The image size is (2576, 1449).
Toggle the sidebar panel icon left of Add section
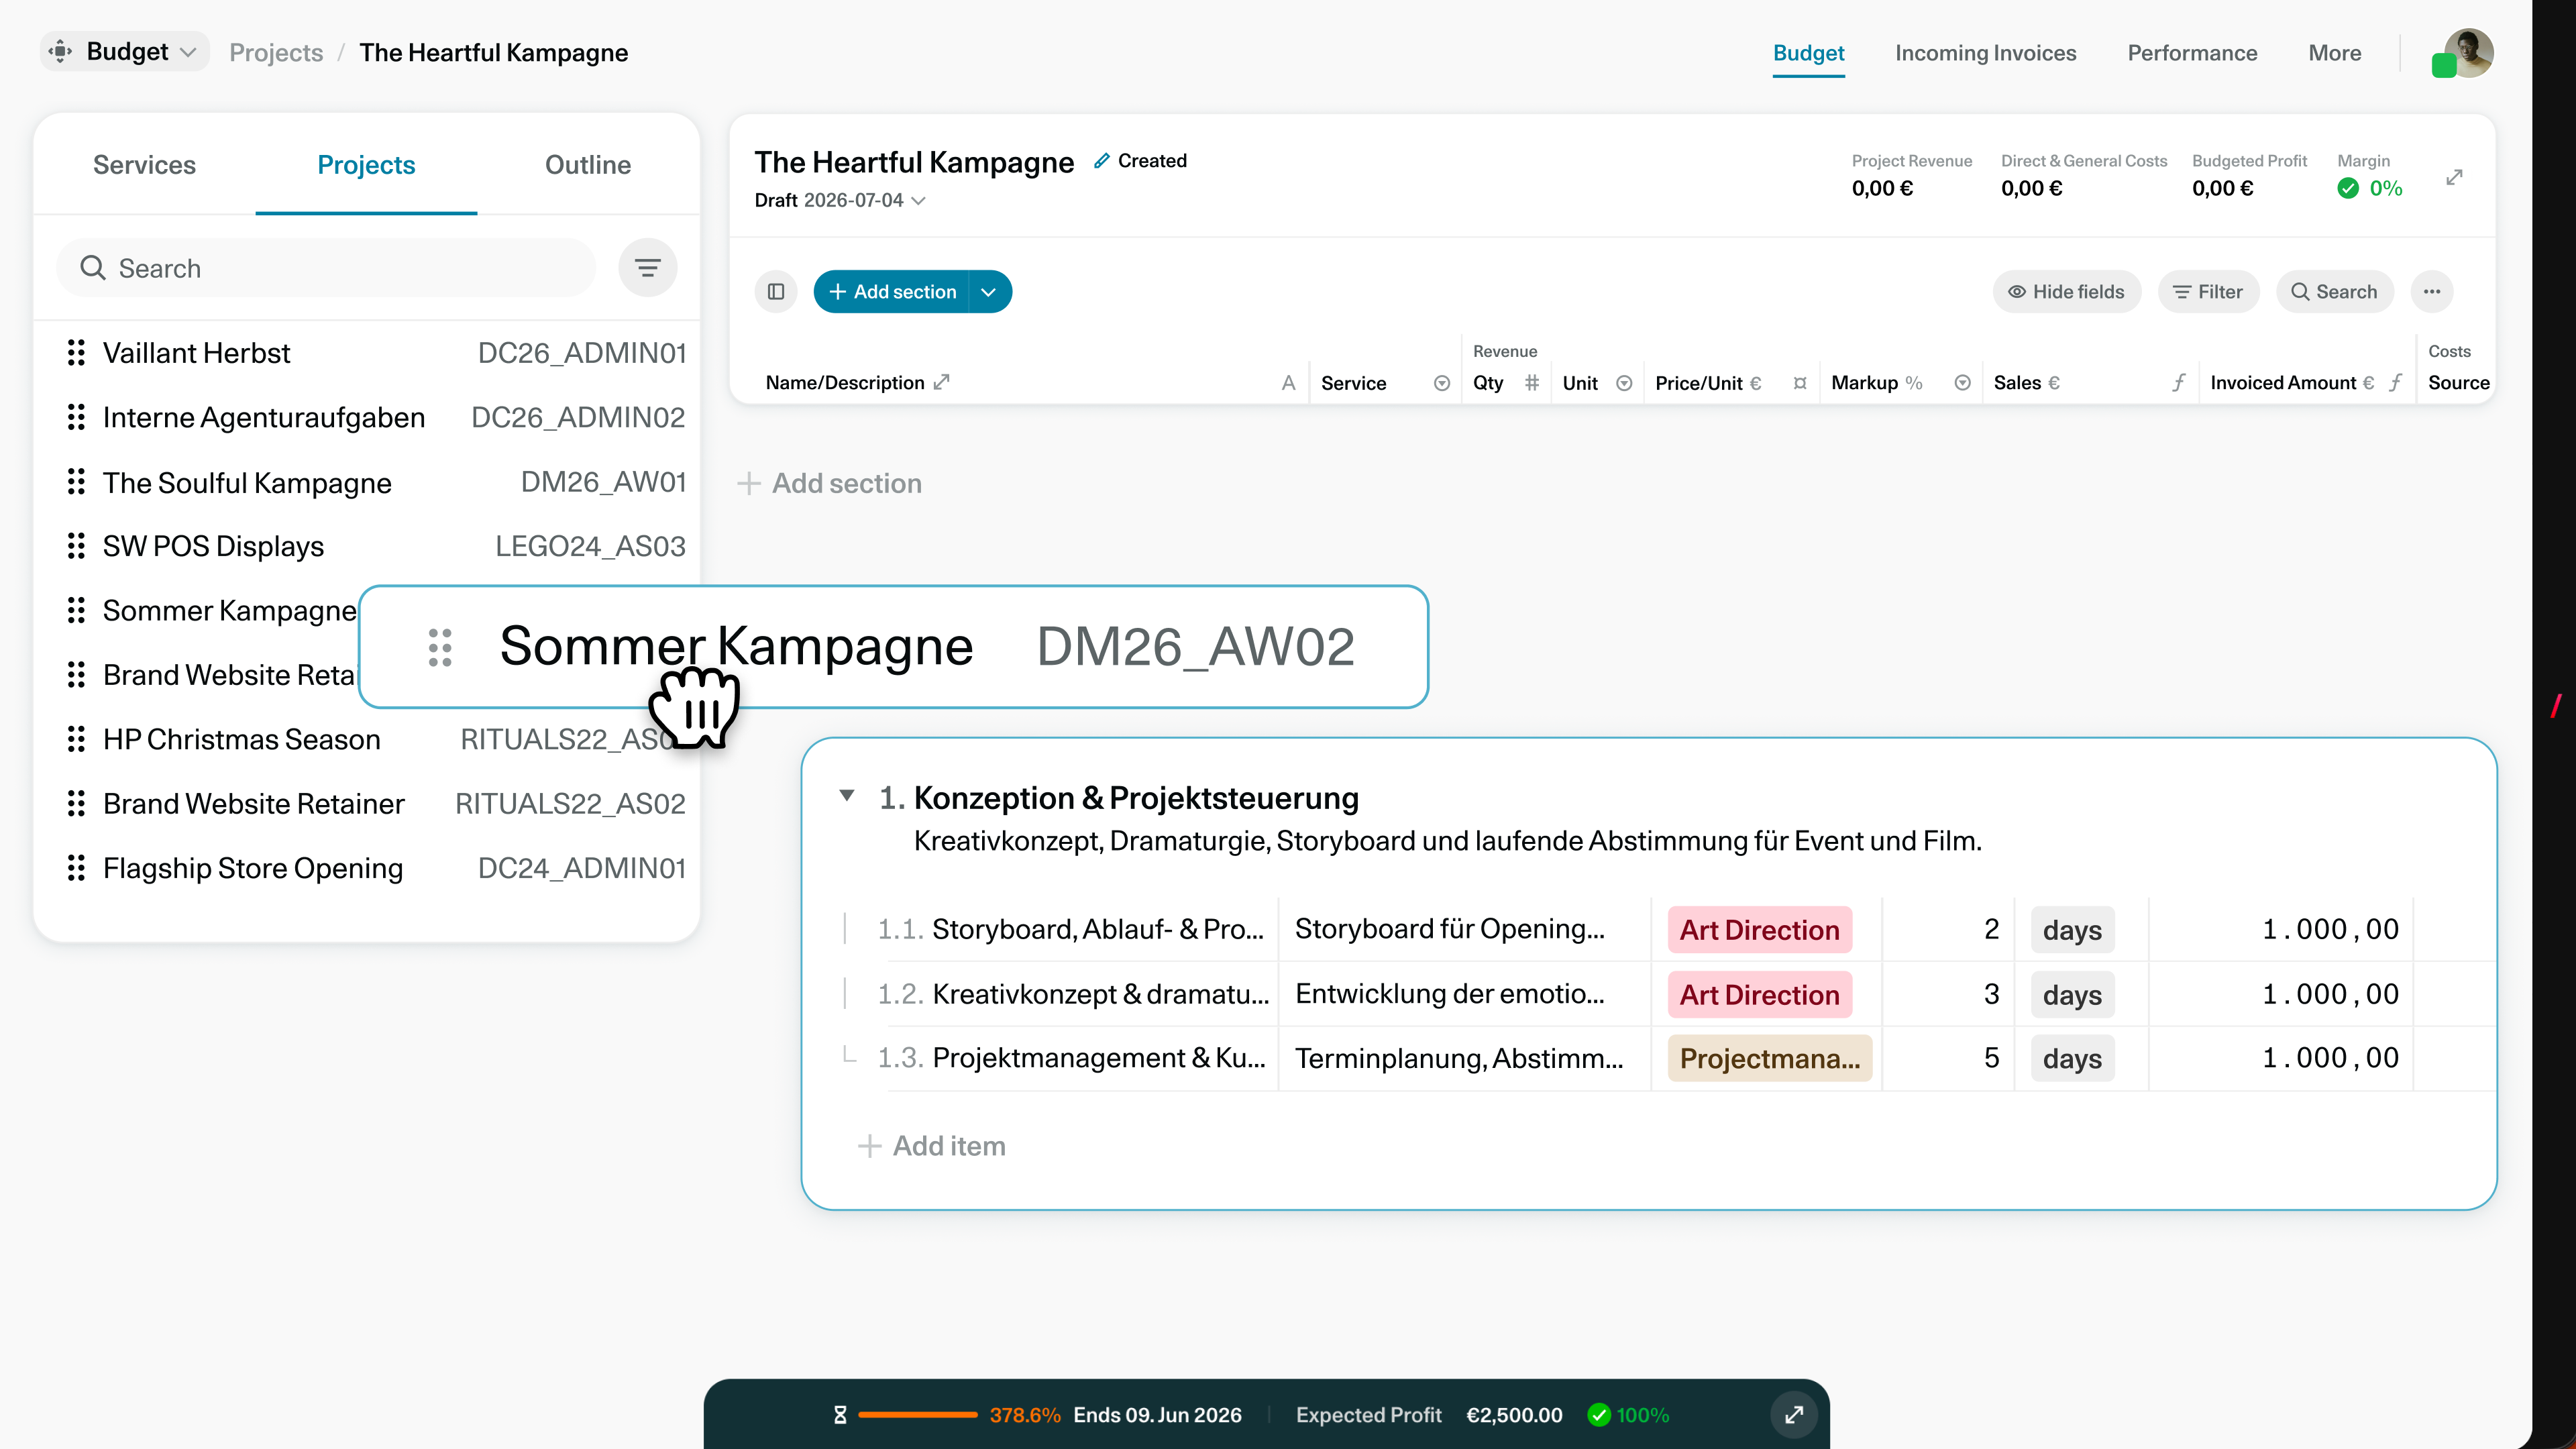[x=776, y=292]
